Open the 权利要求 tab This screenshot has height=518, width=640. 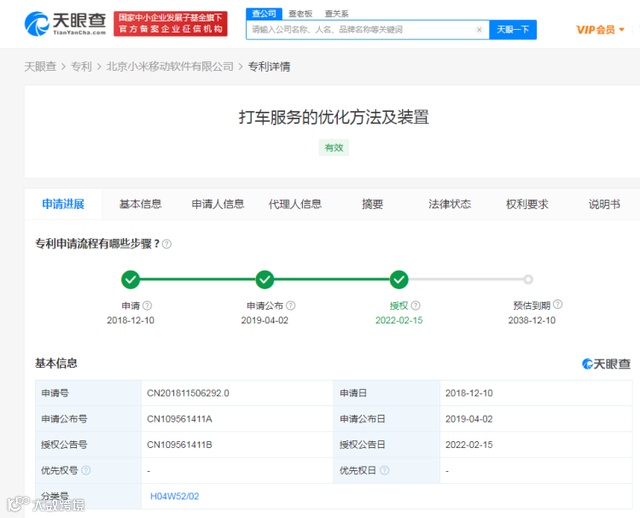527,204
